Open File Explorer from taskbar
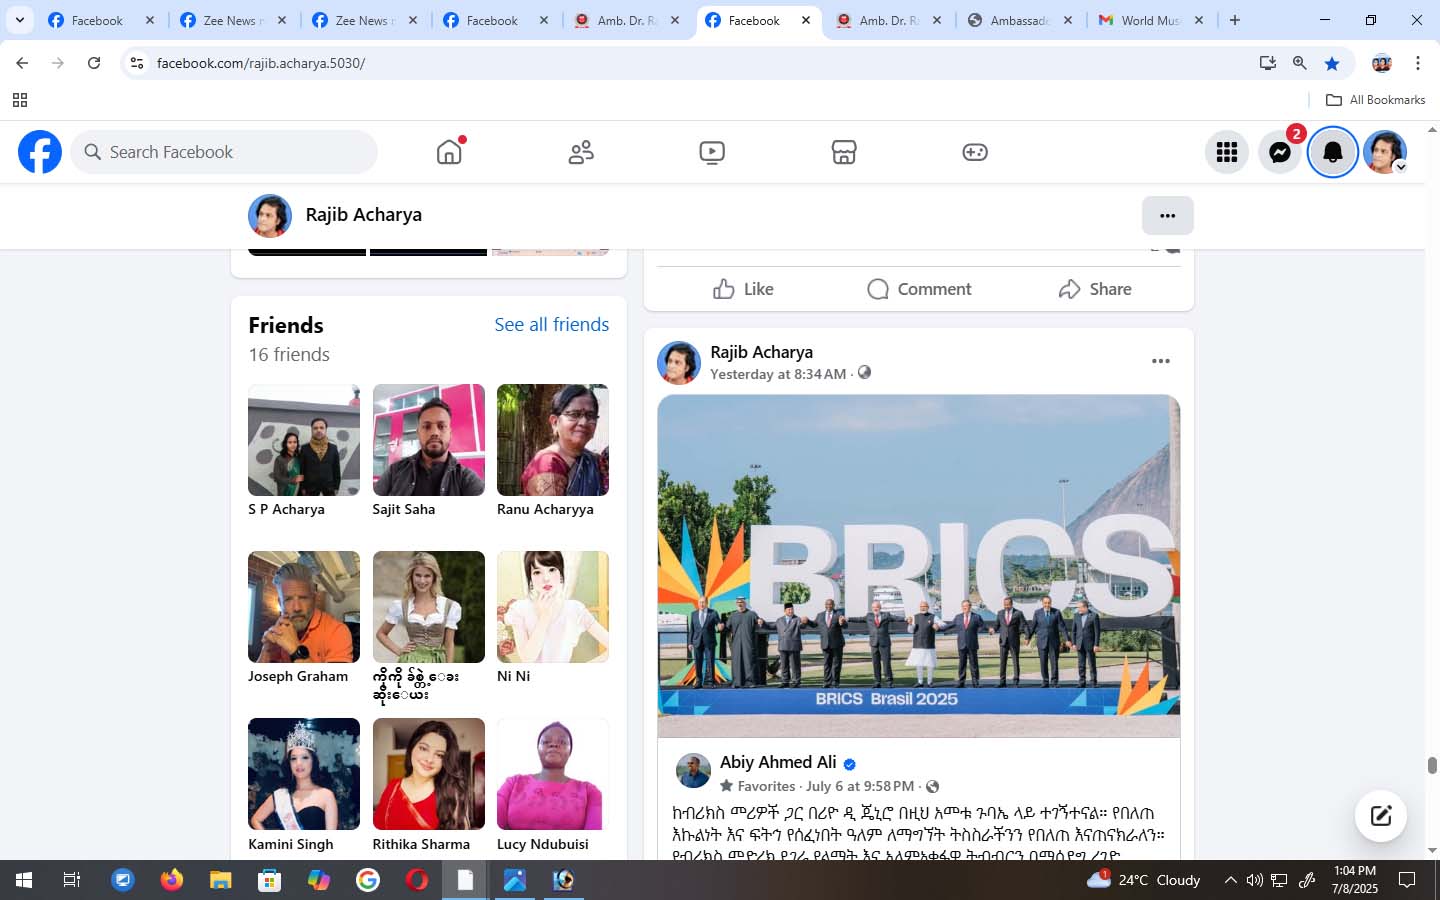 221,880
